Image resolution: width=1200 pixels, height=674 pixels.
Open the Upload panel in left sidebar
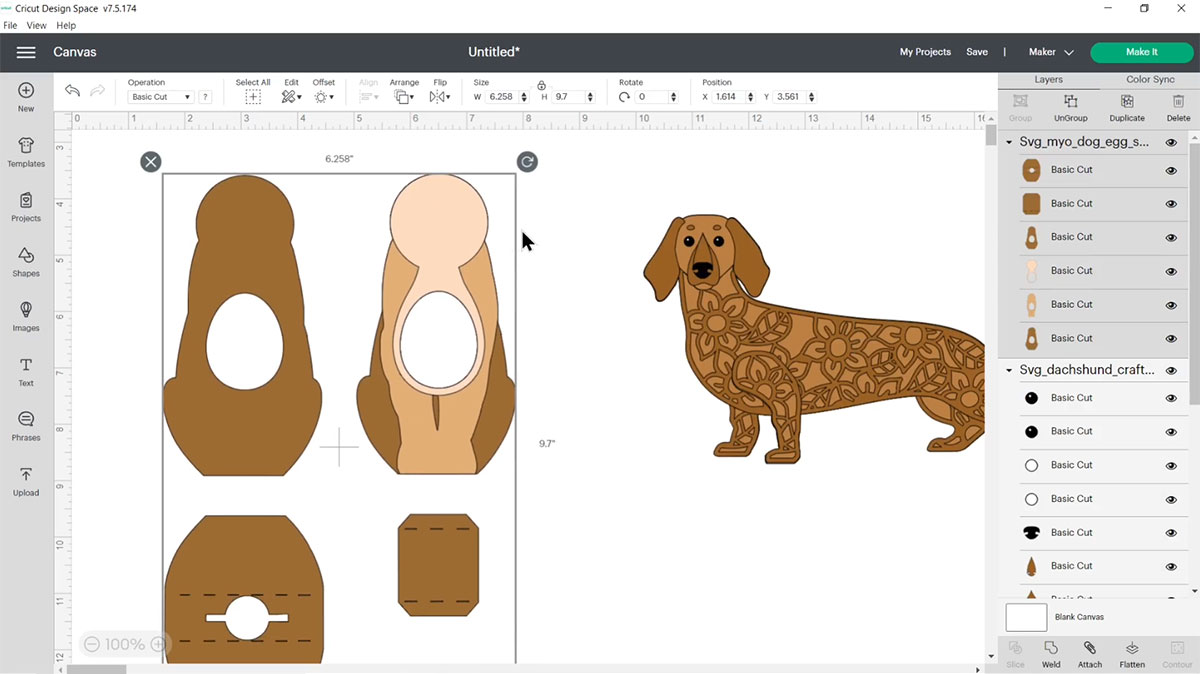[26, 480]
